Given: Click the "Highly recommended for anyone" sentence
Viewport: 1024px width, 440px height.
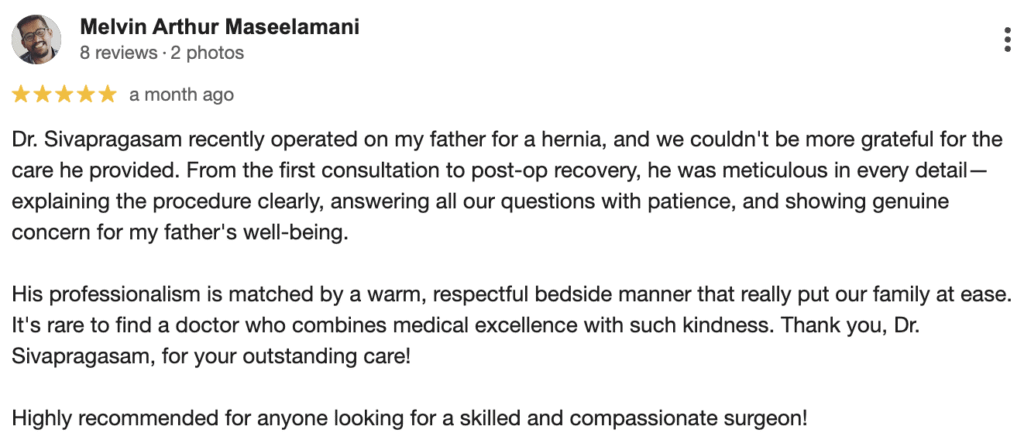Looking at the screenshot, I should [x=409, y=417].
